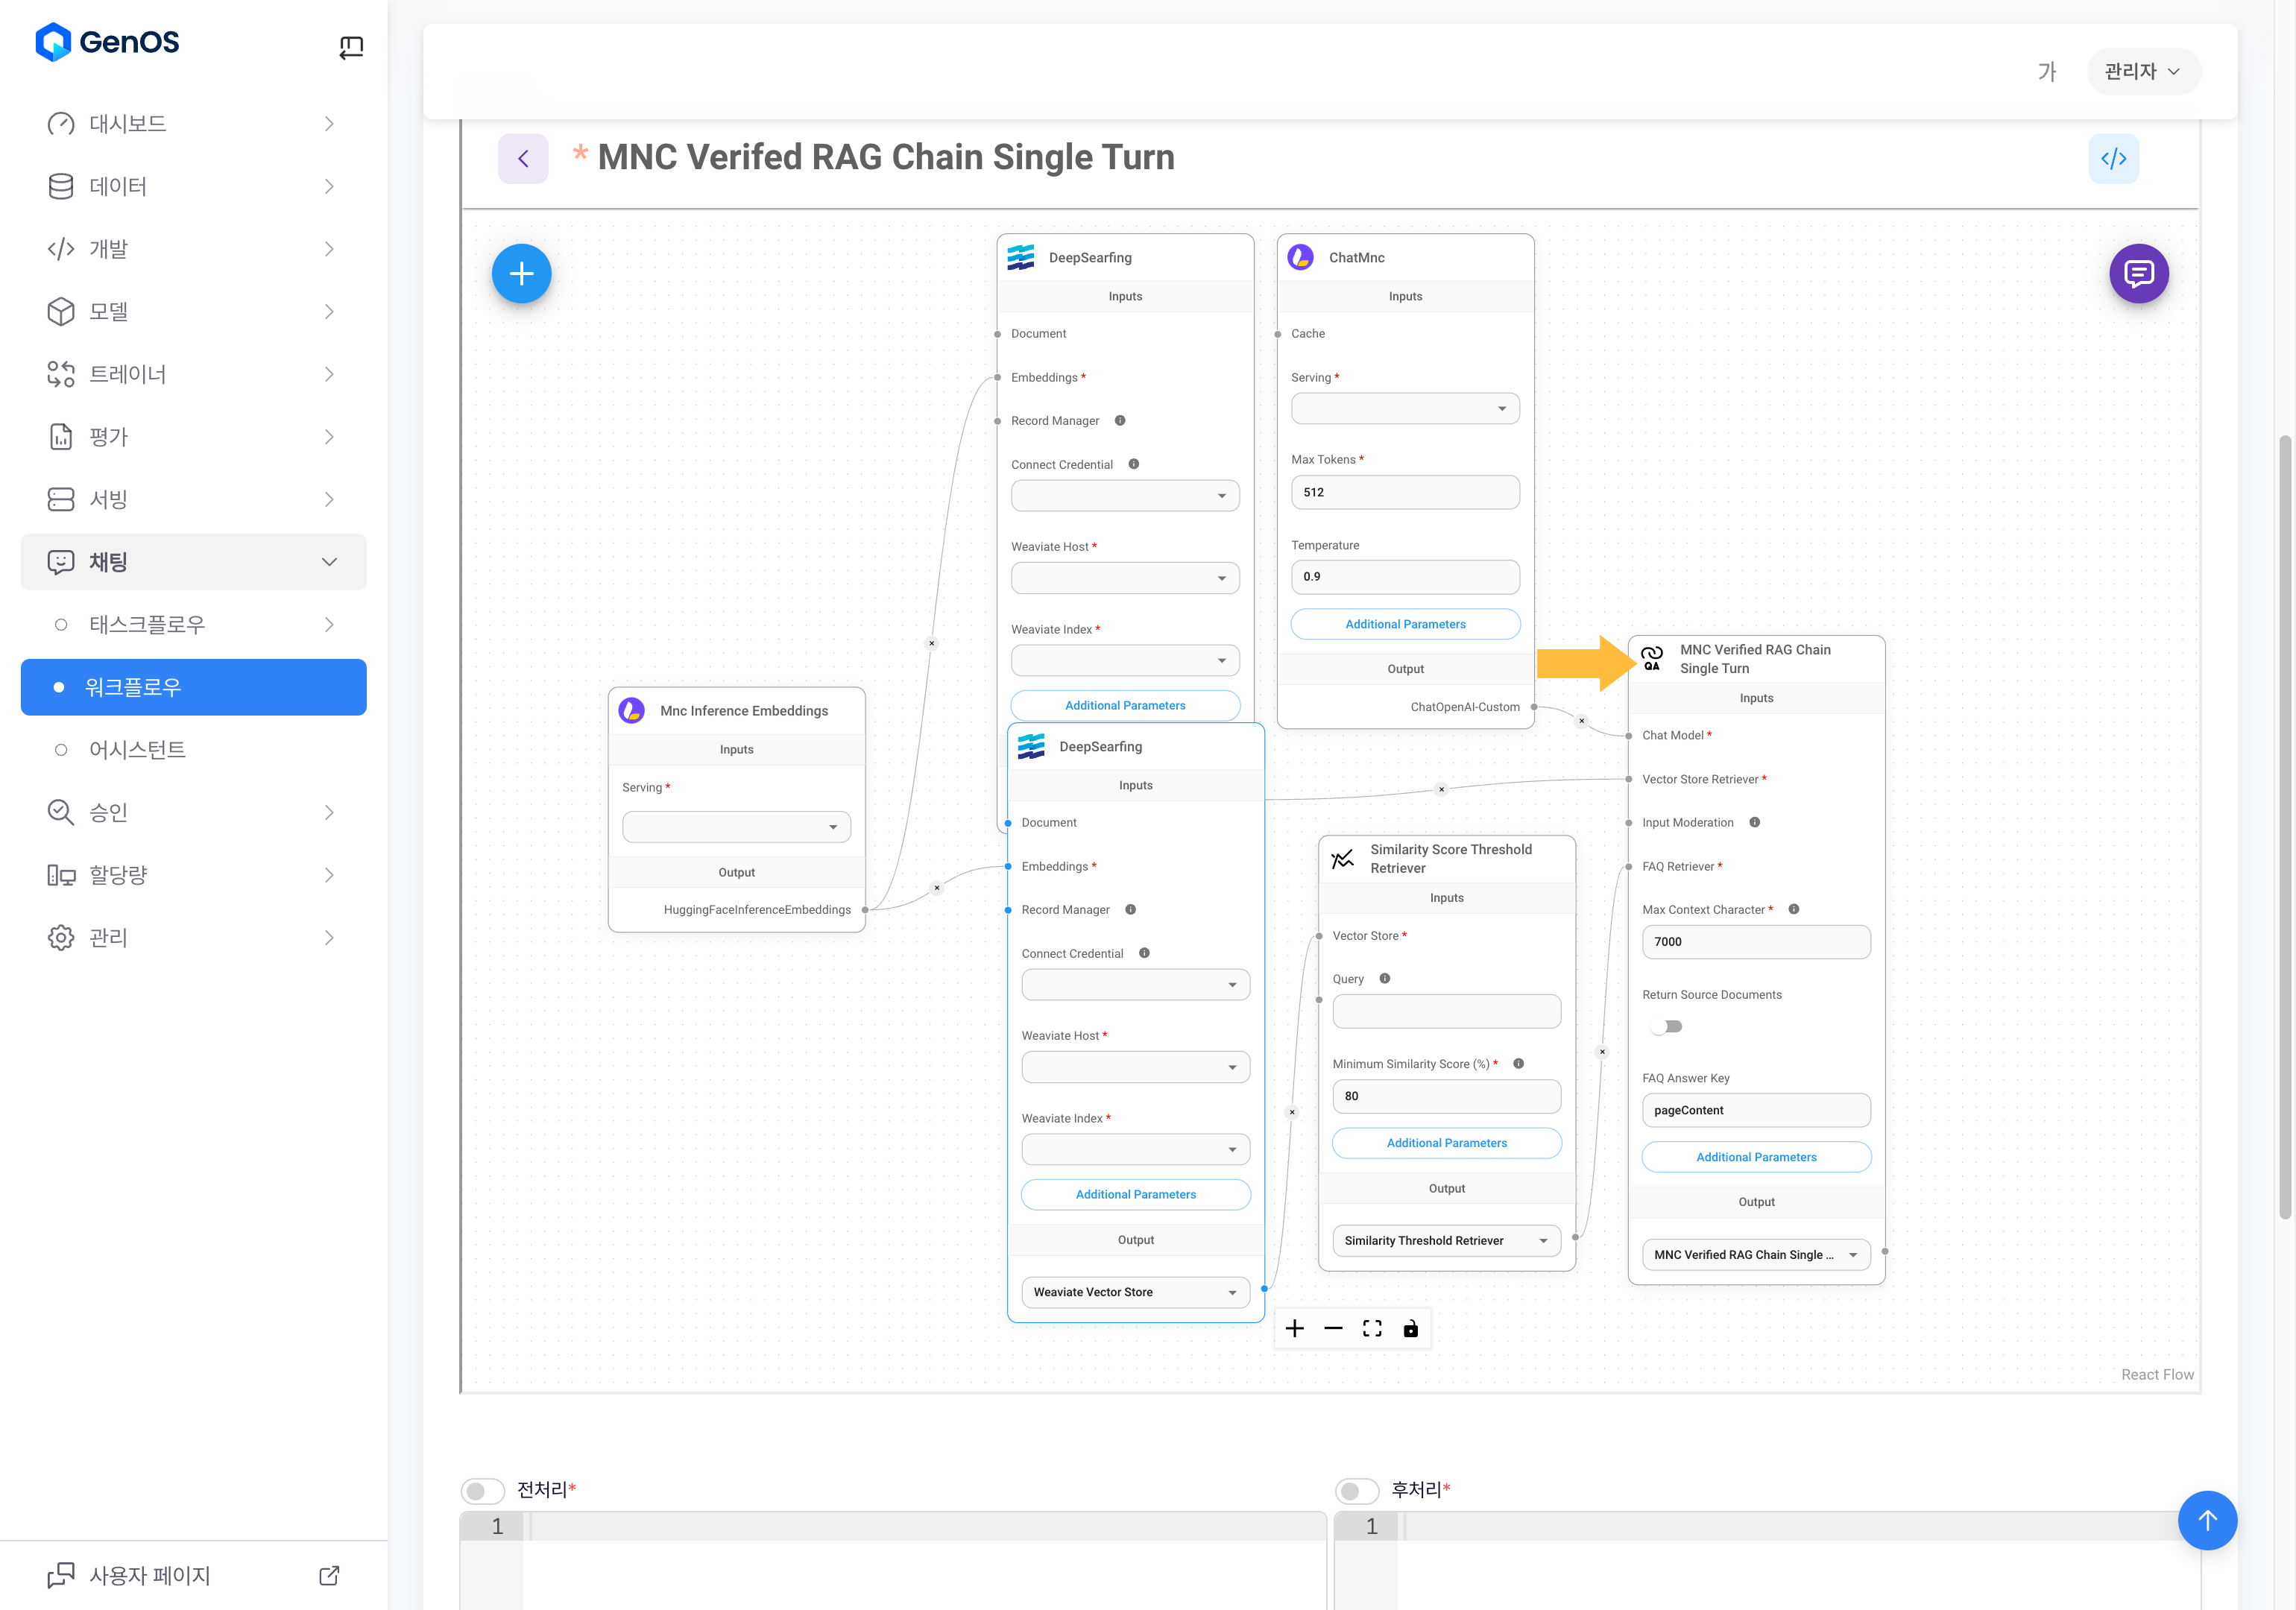Click the canvas lock icon

pos(1410,1328)
